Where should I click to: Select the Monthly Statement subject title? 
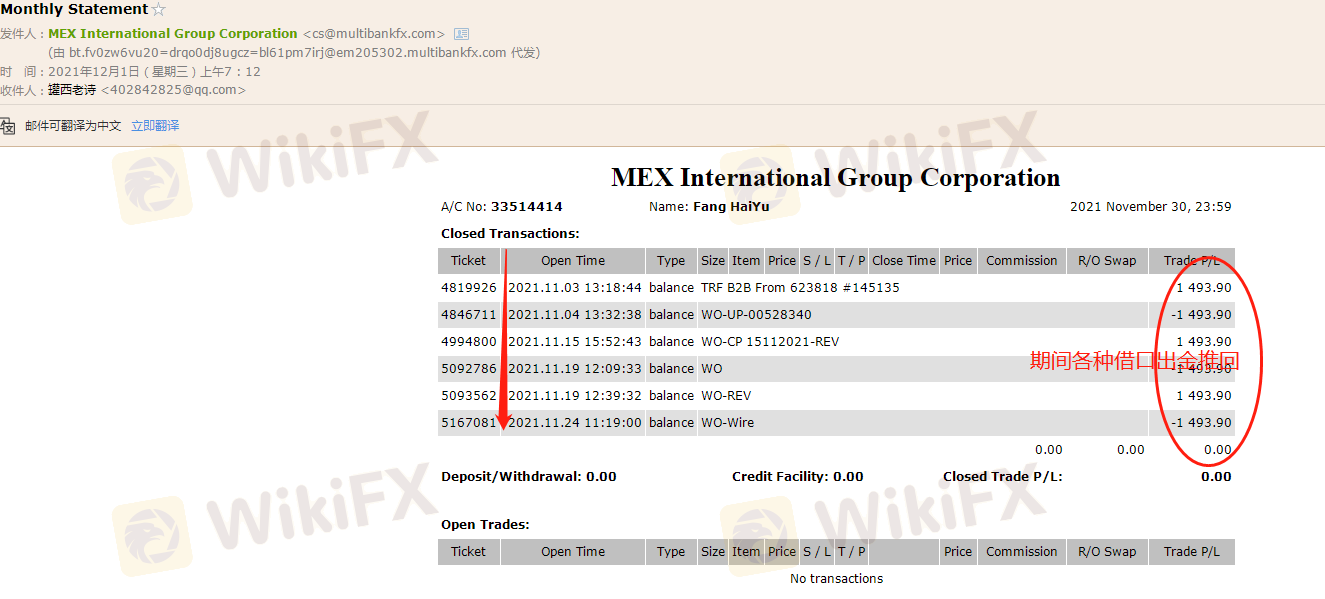pyautogui.click(x=74, y=10)
